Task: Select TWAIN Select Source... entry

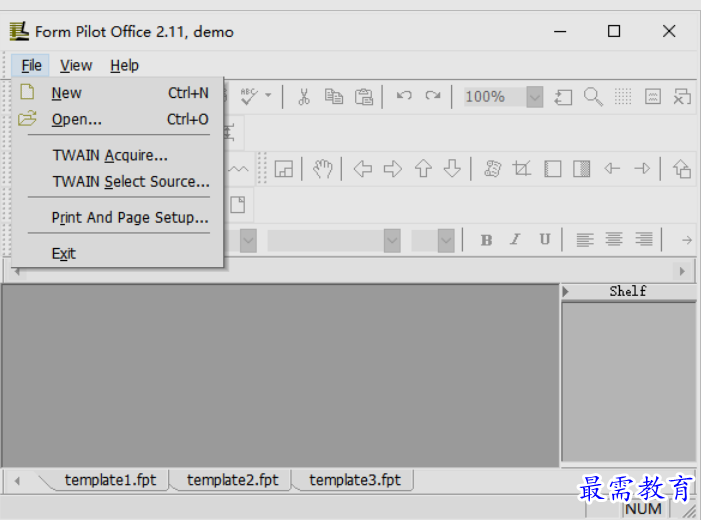Action: [x=117, y=182]
